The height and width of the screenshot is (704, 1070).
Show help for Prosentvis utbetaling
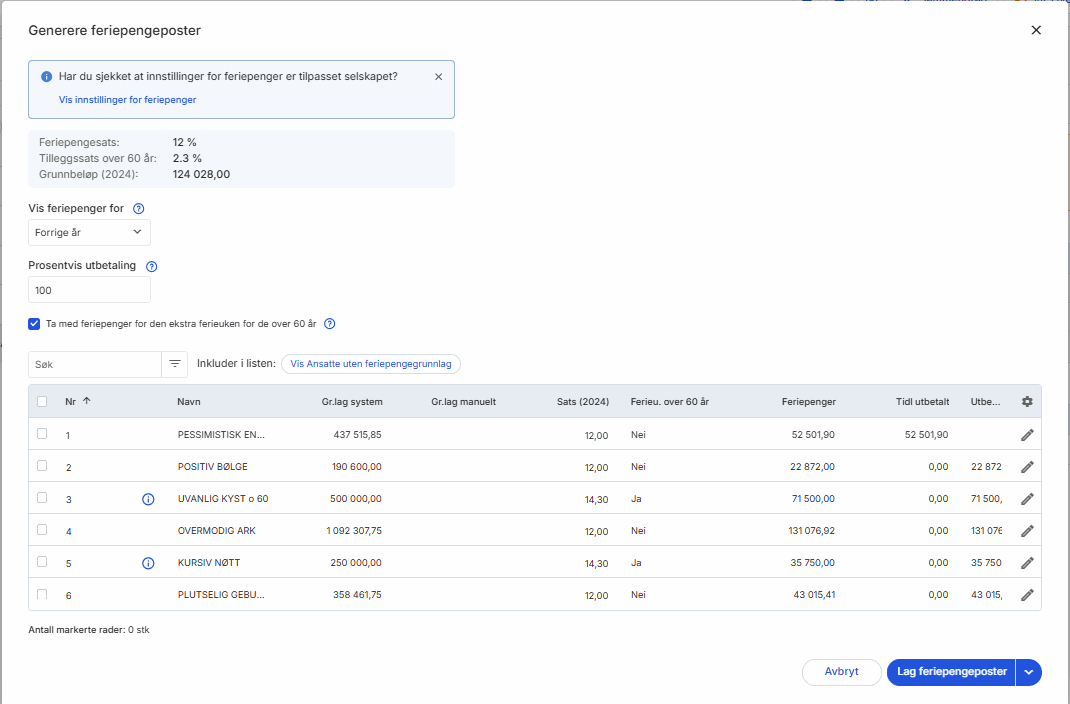pos(152,267)
